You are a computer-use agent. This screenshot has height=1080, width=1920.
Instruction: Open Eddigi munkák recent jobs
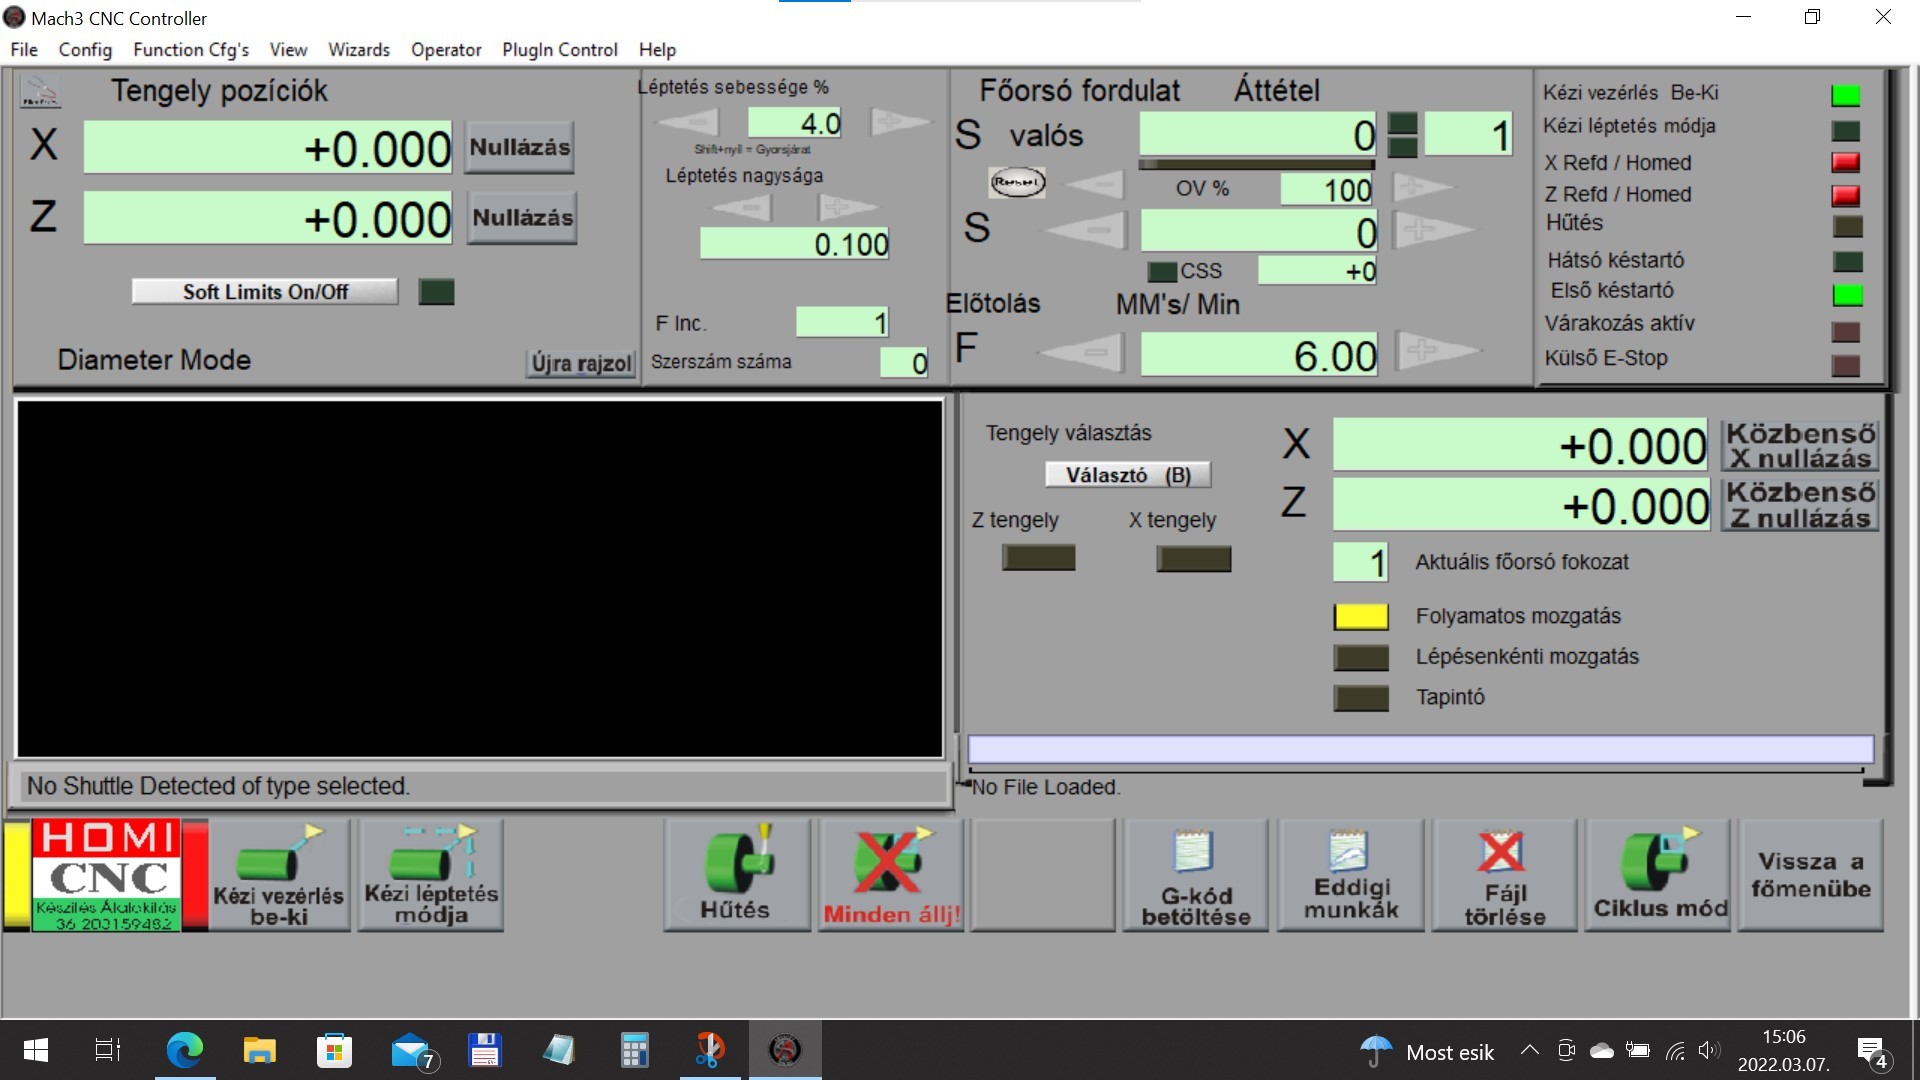click(x=1351, y=875)
